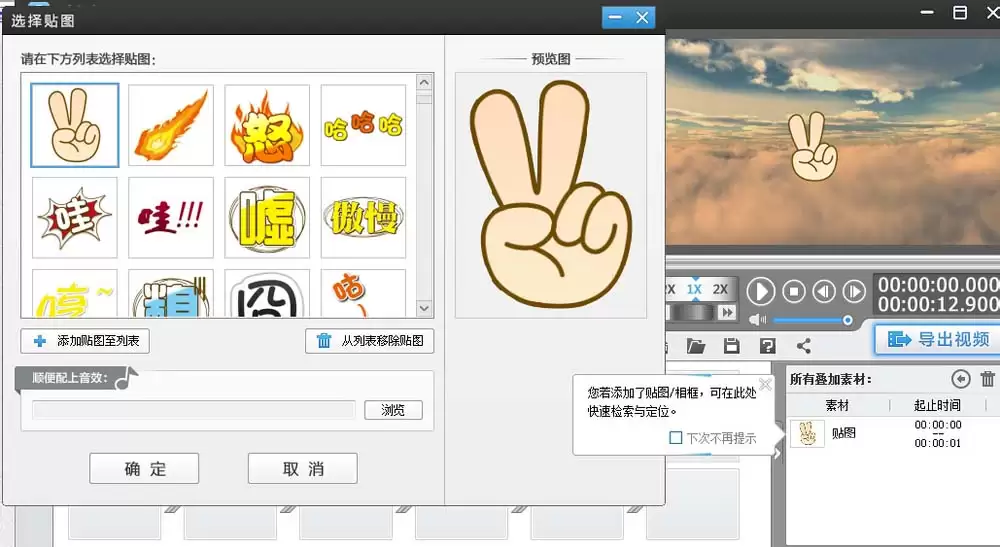Viewport: 1000px width, 547px height.
Task: Click 从列表移除贴图 button
Action: (369, 341)
